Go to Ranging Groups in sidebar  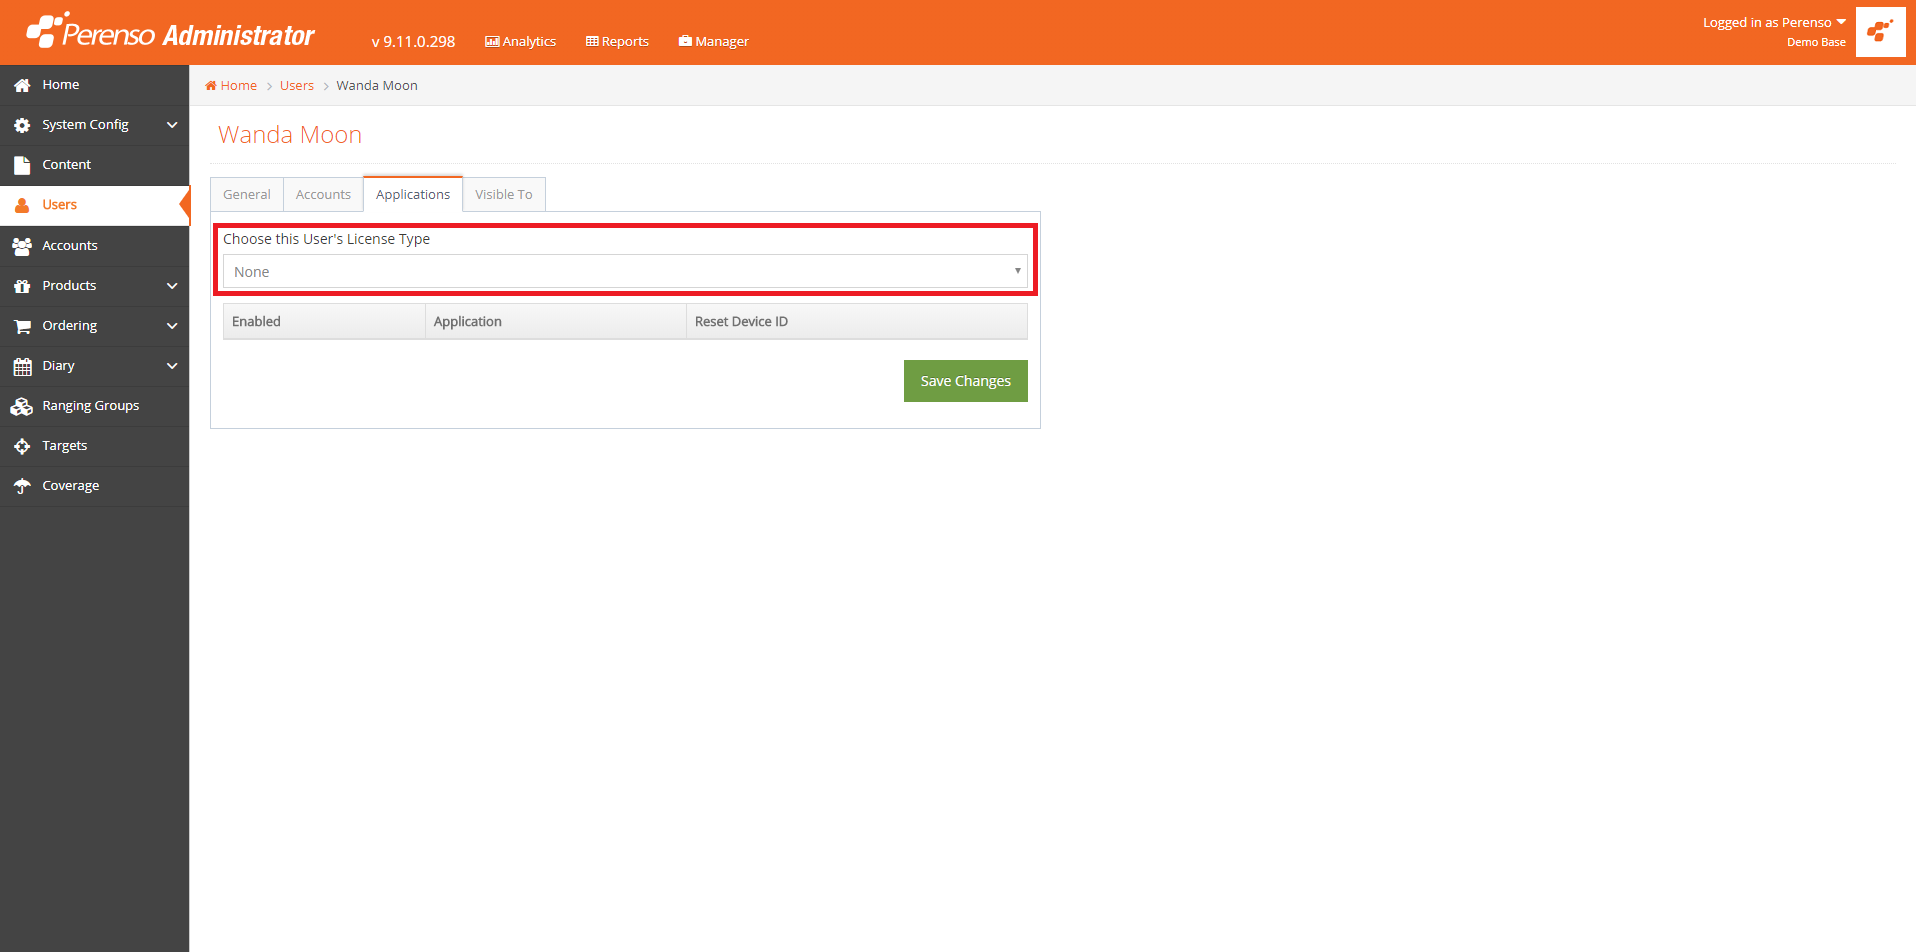click(94, 406)
